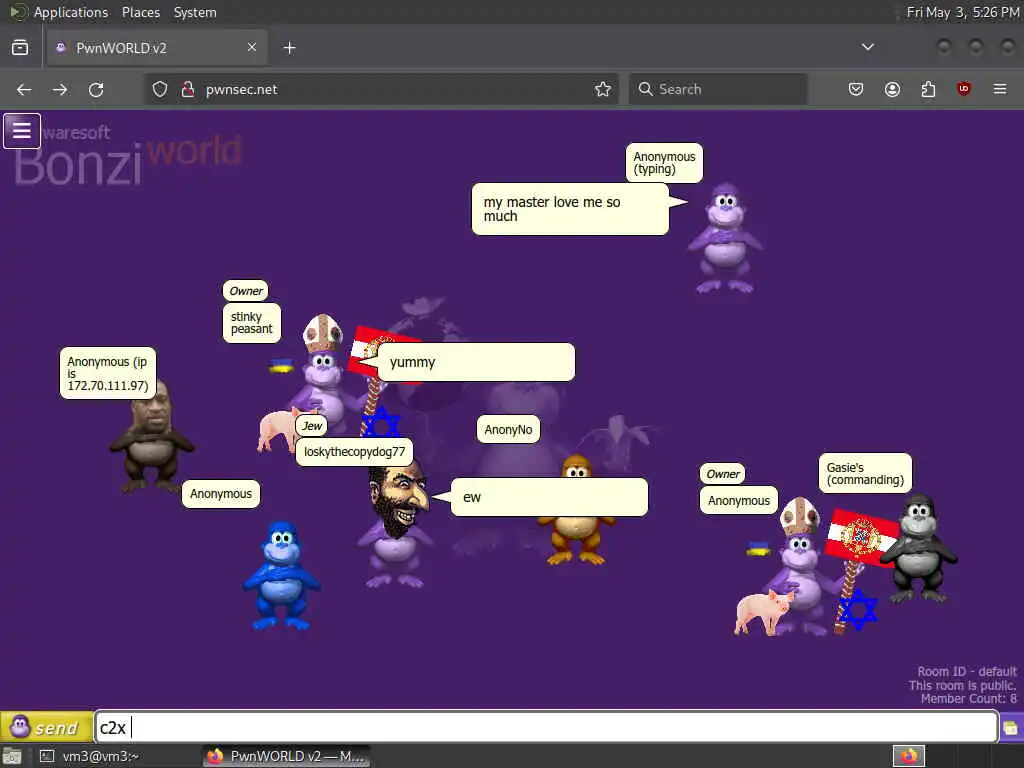This screenshot has height=768, width=1024.
Task: Click 'Owner' tag near Gasie's label
Action: (722, 474)
